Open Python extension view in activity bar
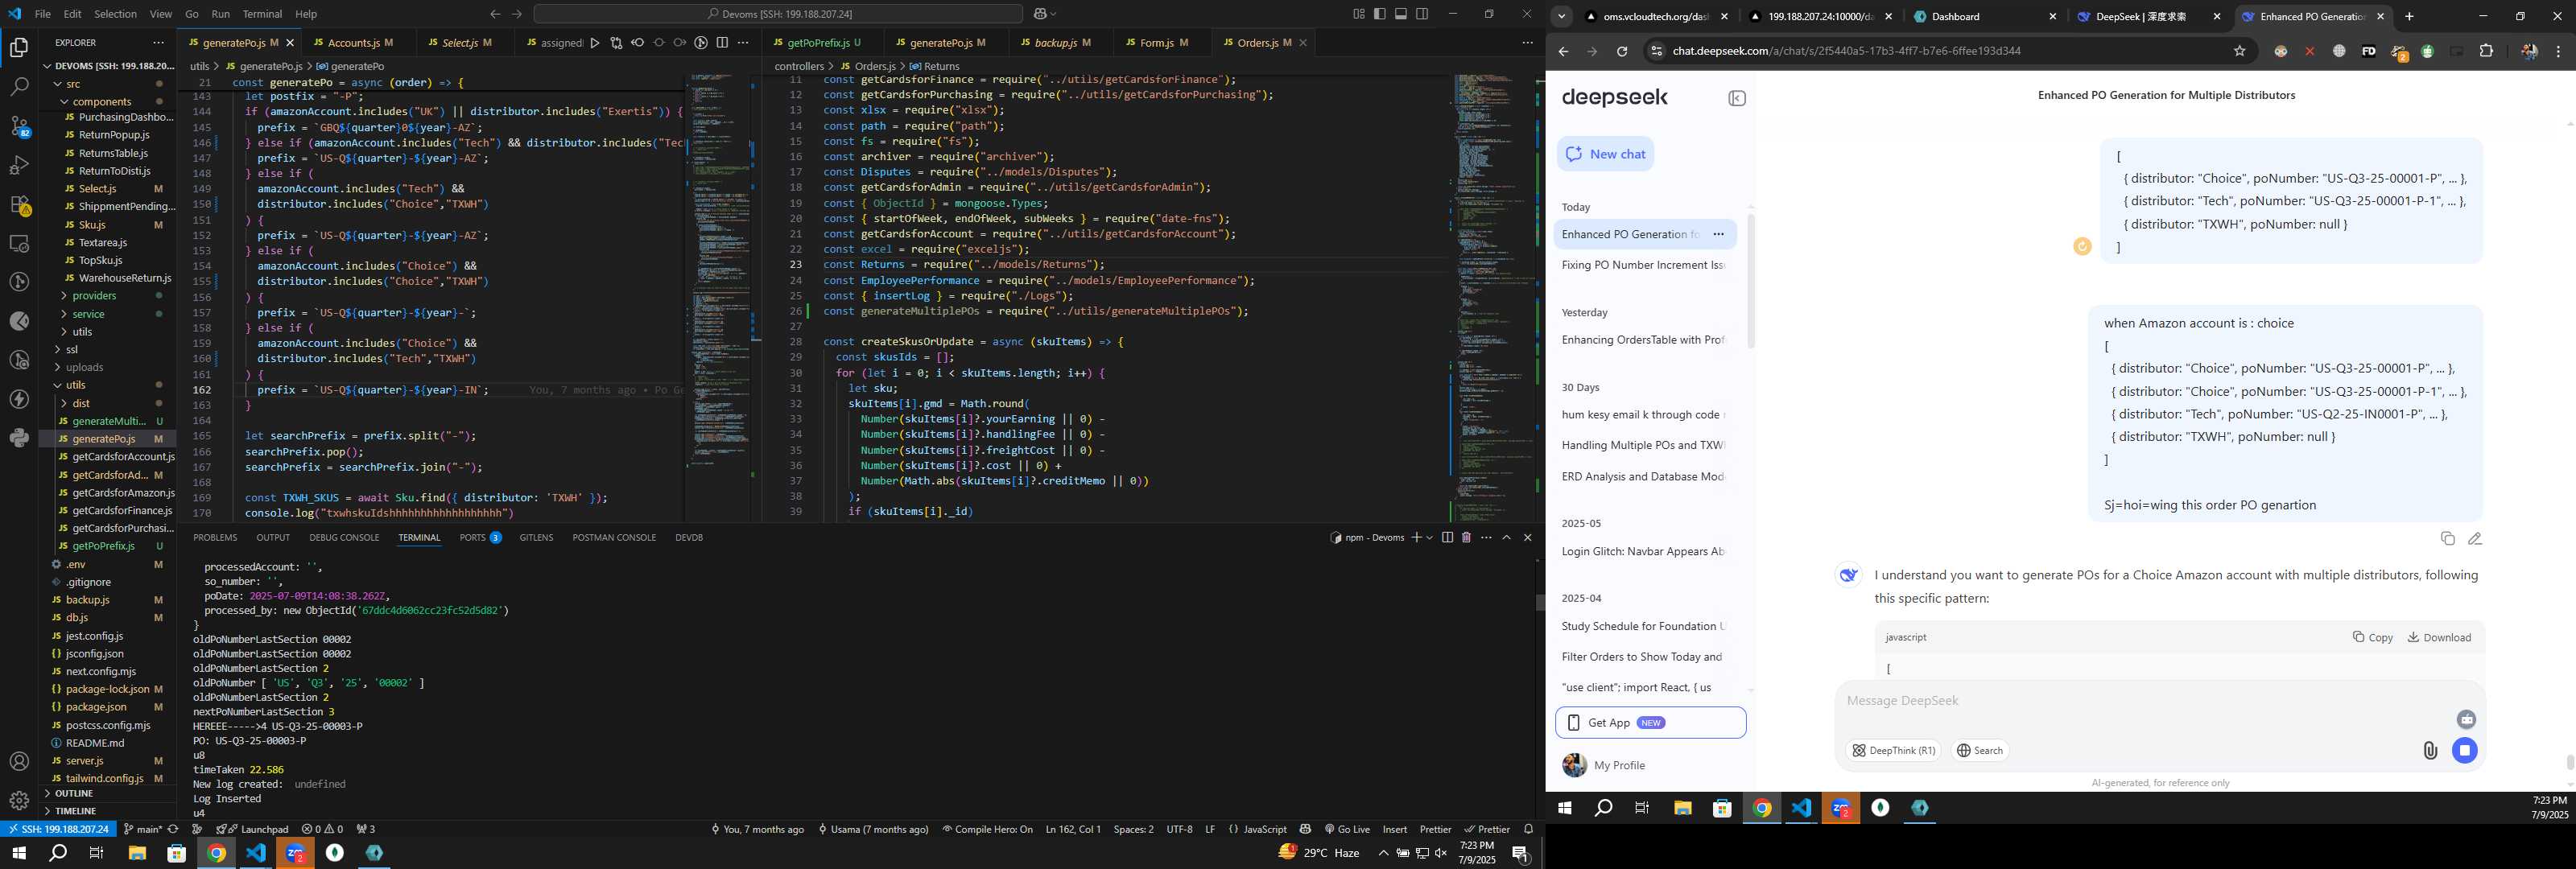The height and width of the screenshot is (869, 2576). [x=19, y=438]
